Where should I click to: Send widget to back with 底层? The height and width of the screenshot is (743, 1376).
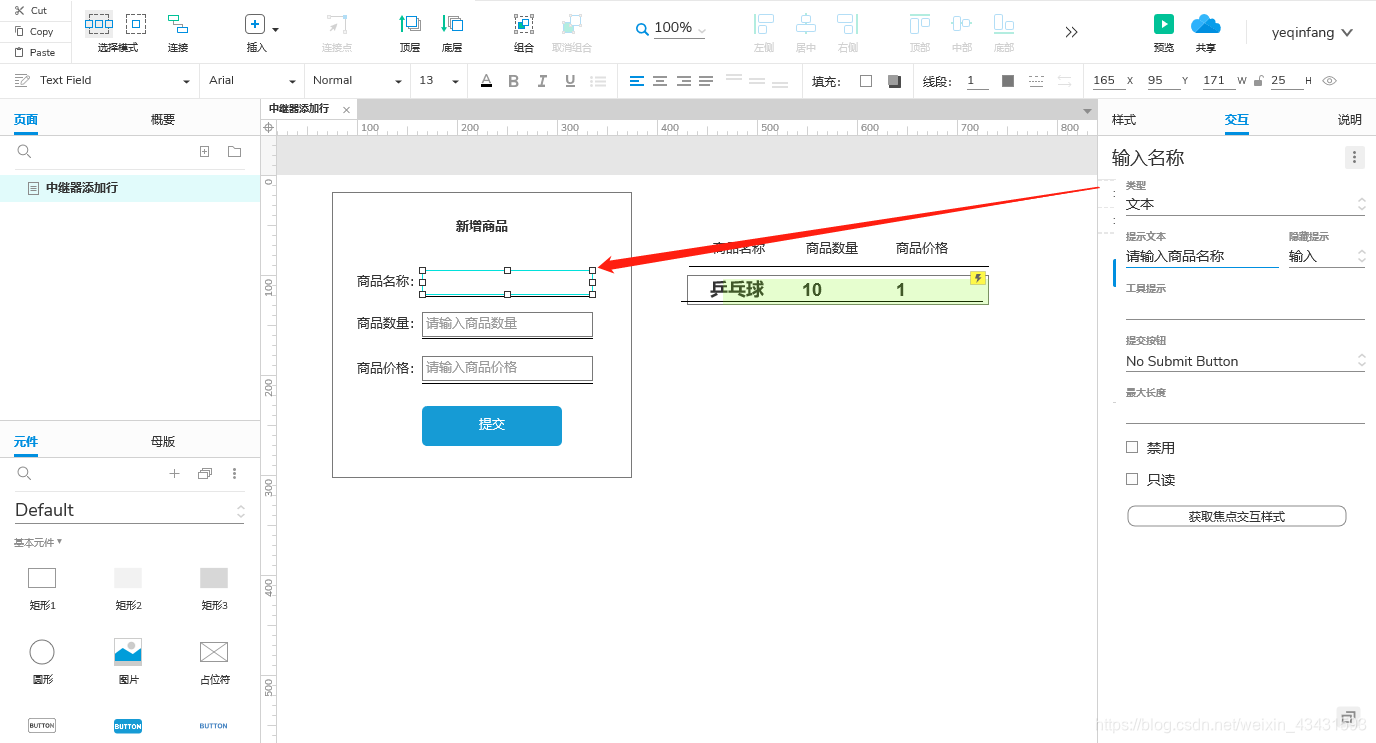(x=452, y=33)
